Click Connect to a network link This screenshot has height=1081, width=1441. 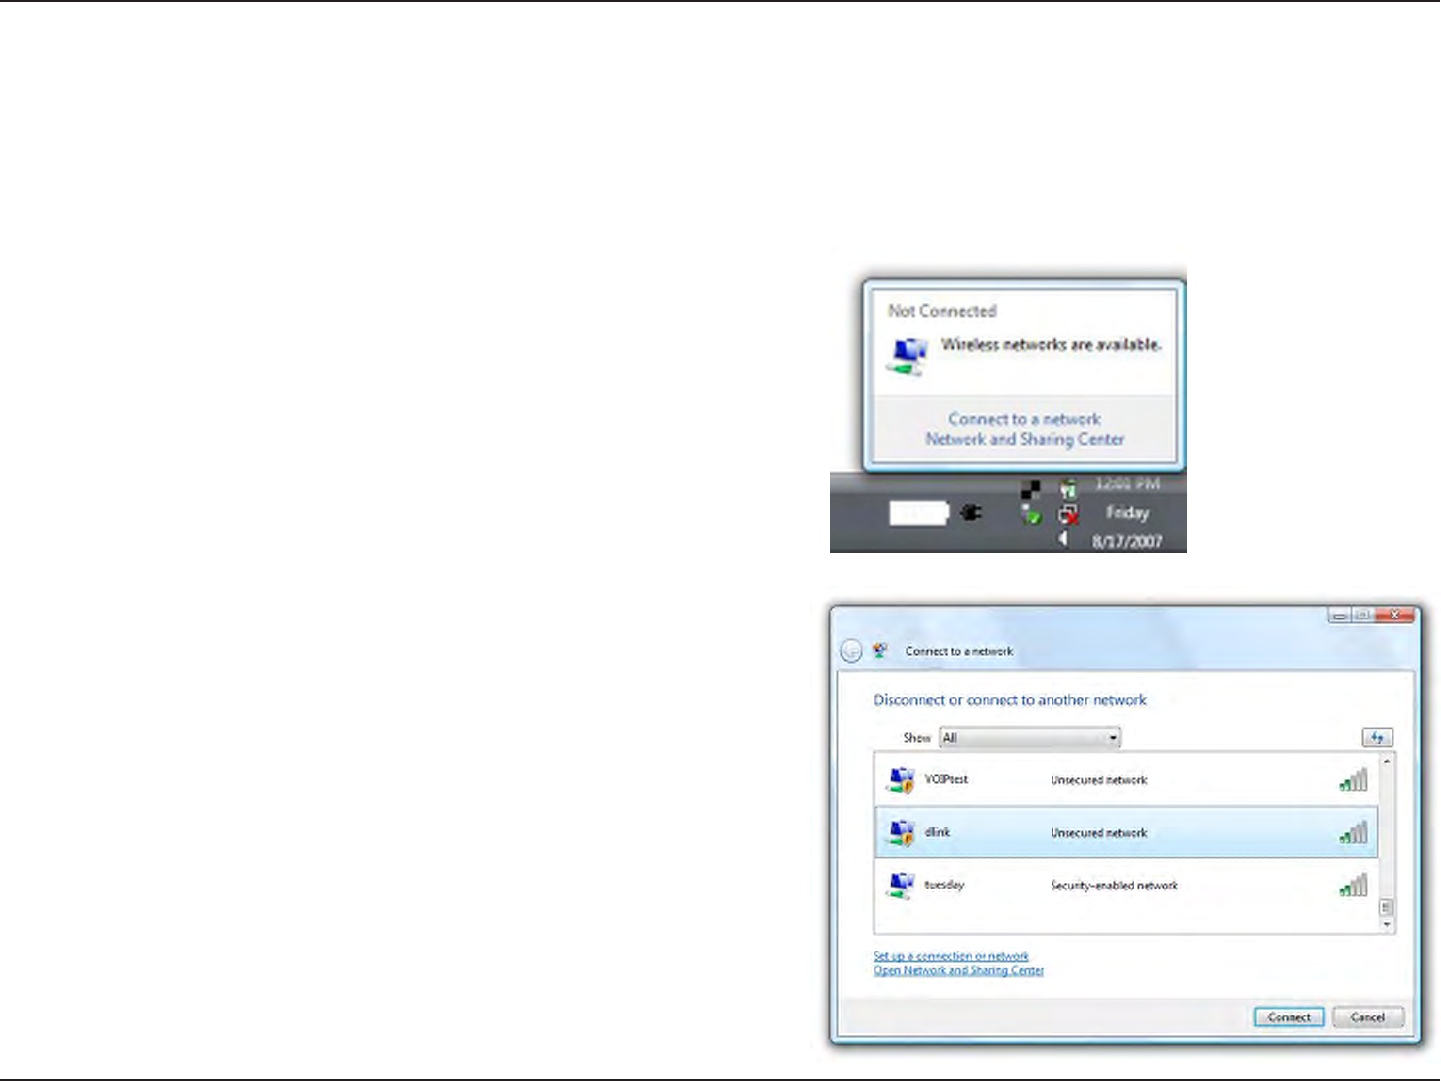(1024, 419)
